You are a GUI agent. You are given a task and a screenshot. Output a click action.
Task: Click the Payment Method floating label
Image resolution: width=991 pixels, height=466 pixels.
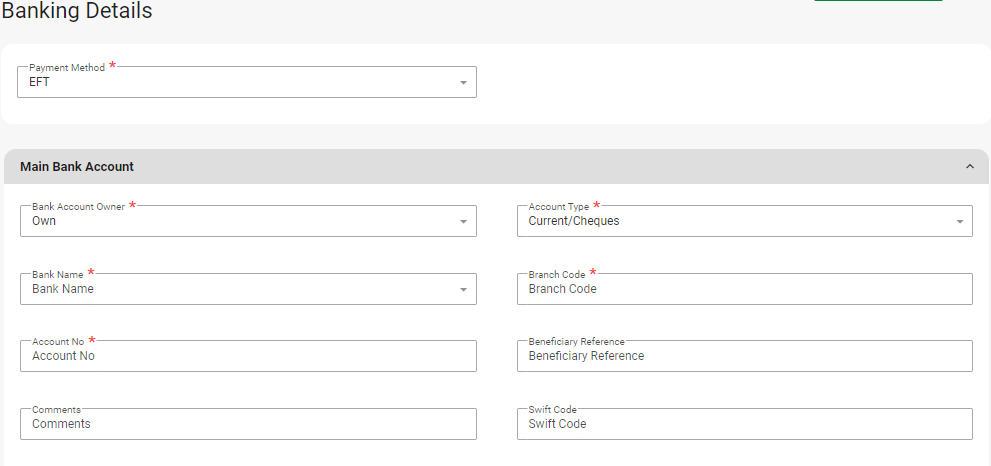[x=67, y=68]
